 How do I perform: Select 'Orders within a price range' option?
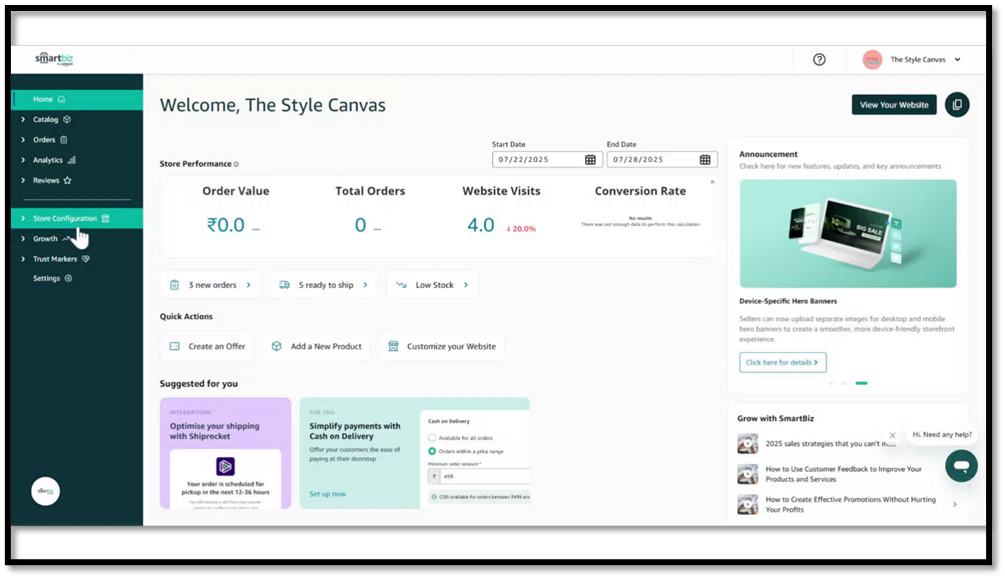432,451
